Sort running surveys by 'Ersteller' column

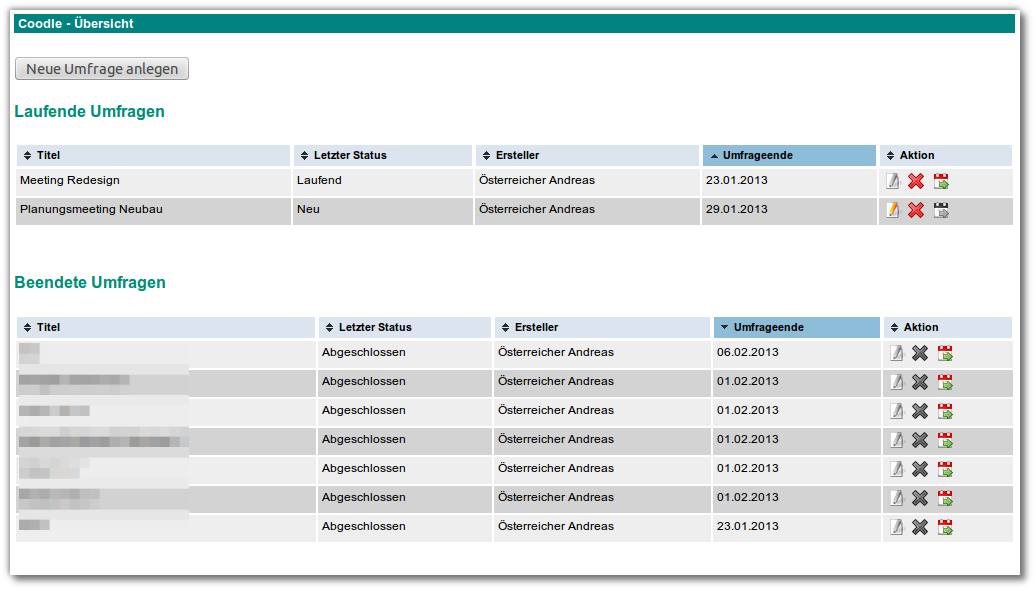click(x=517, y=155)
